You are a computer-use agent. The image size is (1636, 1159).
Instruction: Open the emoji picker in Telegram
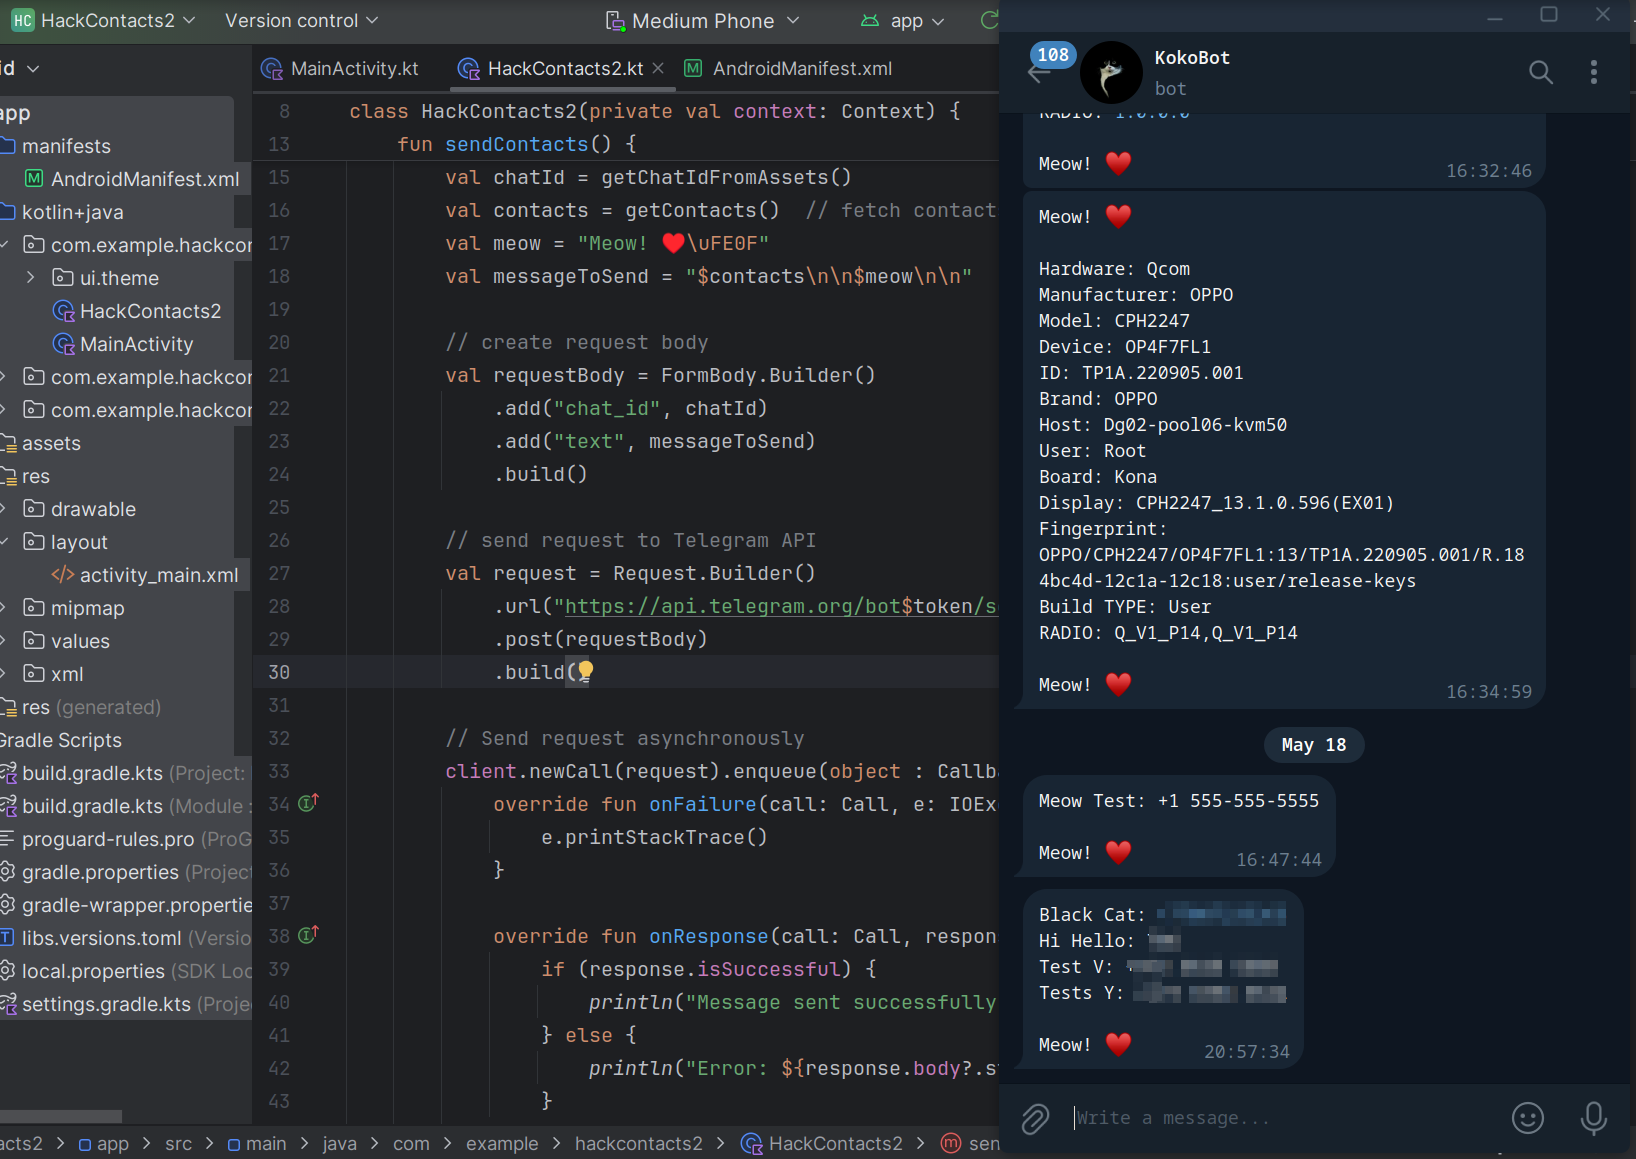[x=1527, y=1118]
